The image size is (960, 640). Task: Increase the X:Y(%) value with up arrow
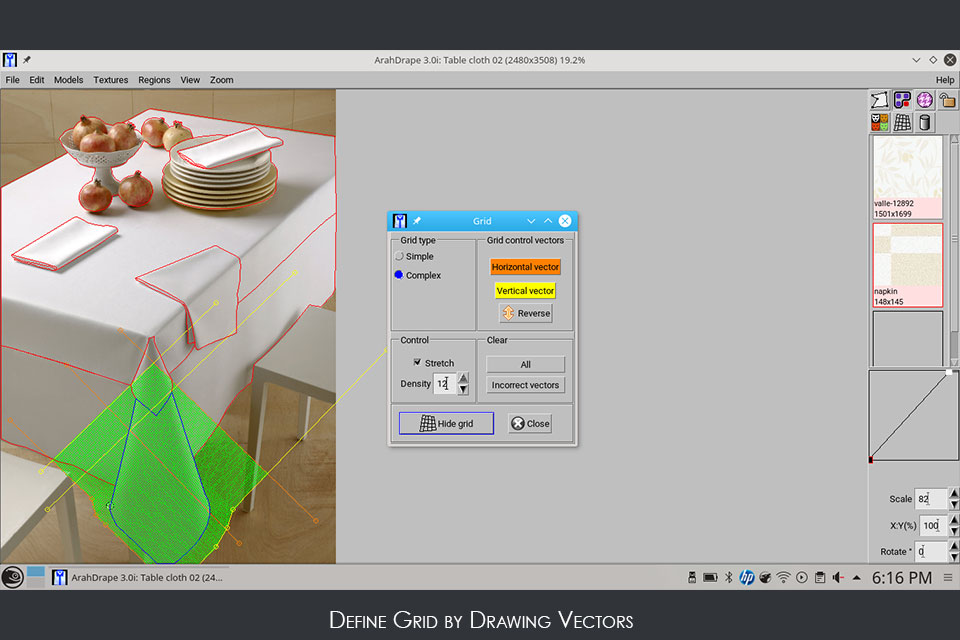click(954, 519)
